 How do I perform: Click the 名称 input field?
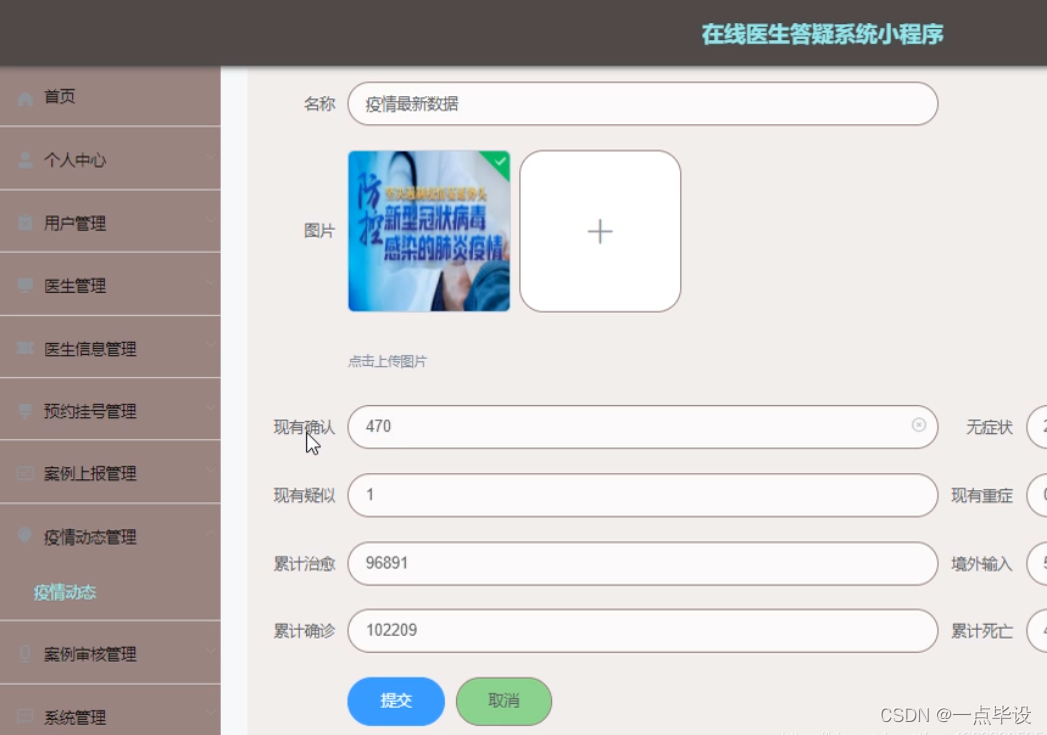click(640, 103)
